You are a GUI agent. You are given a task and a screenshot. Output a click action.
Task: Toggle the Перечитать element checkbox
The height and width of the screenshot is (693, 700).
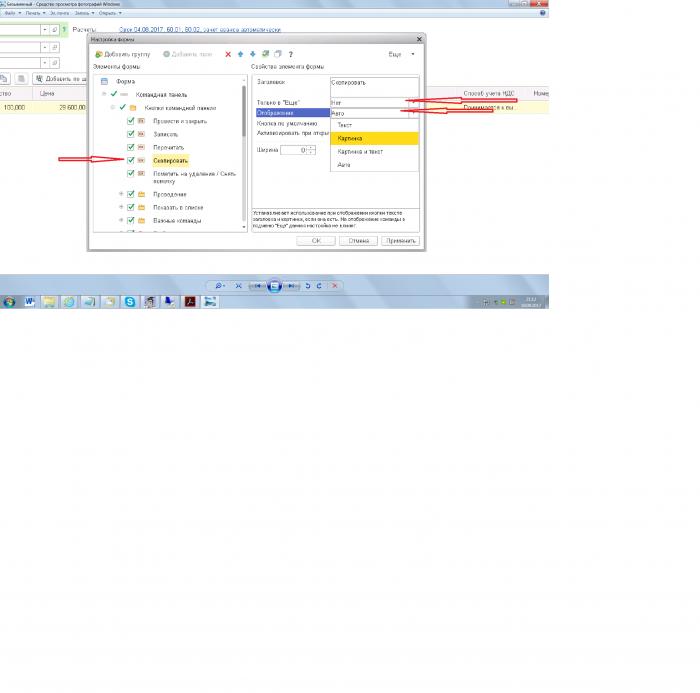[x=130, y=147]
